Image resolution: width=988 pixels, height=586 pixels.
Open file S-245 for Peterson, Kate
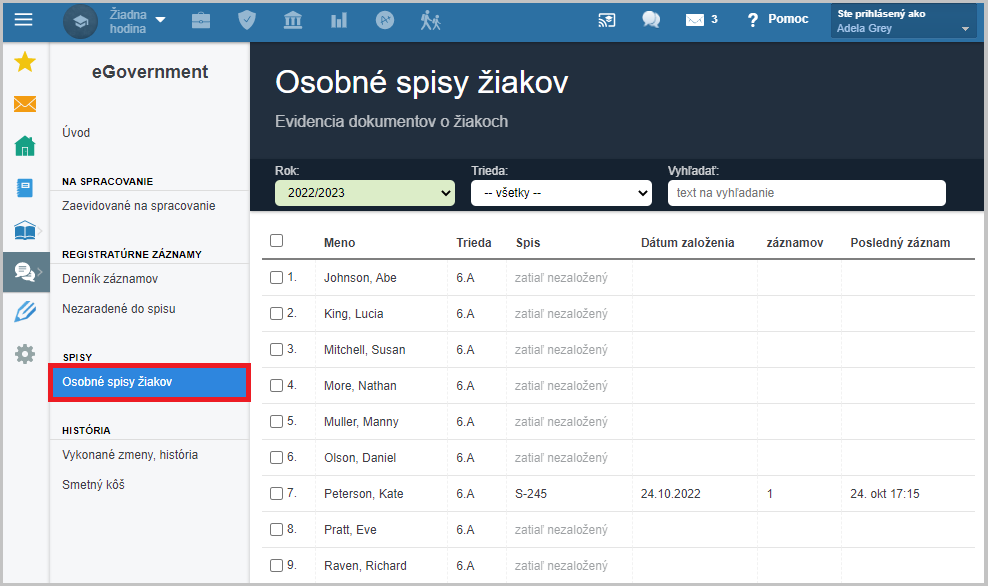531,494
